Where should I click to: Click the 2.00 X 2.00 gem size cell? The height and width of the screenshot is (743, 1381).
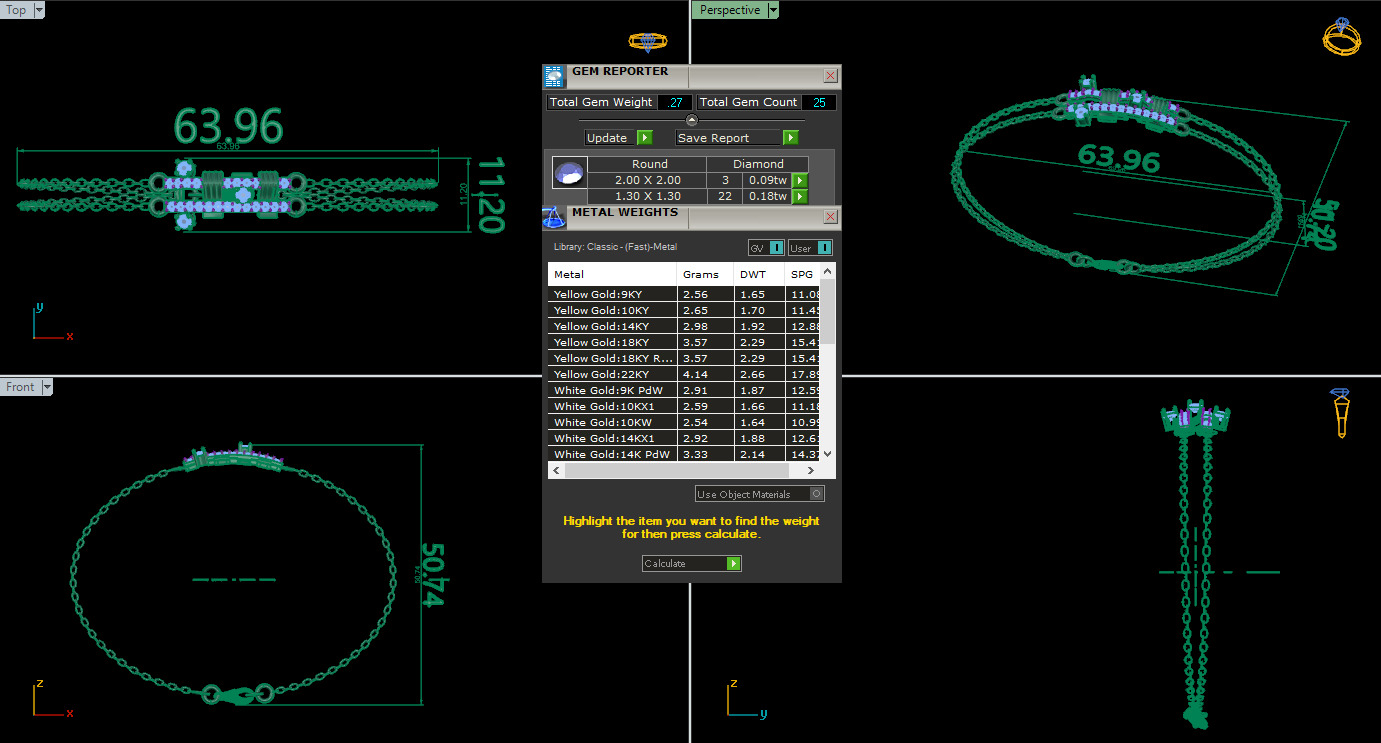coord(647,180)
